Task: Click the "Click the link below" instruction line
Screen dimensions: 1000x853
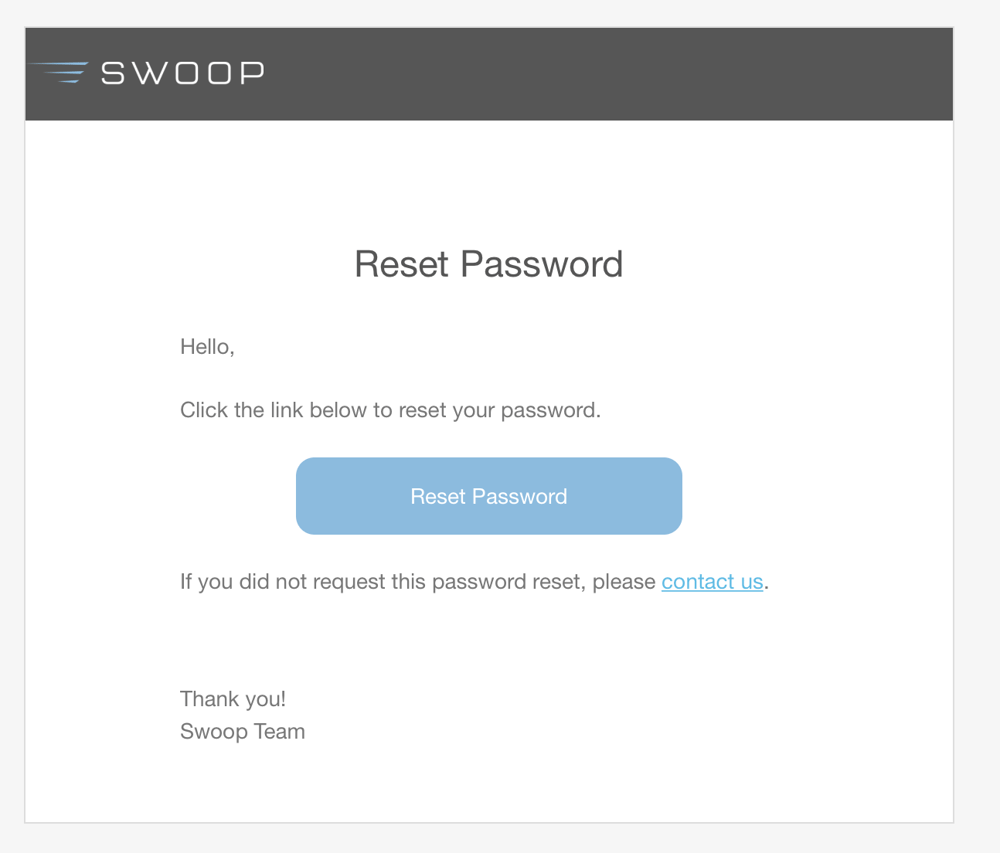Action: pyautogui.click(x=390, y=410)
